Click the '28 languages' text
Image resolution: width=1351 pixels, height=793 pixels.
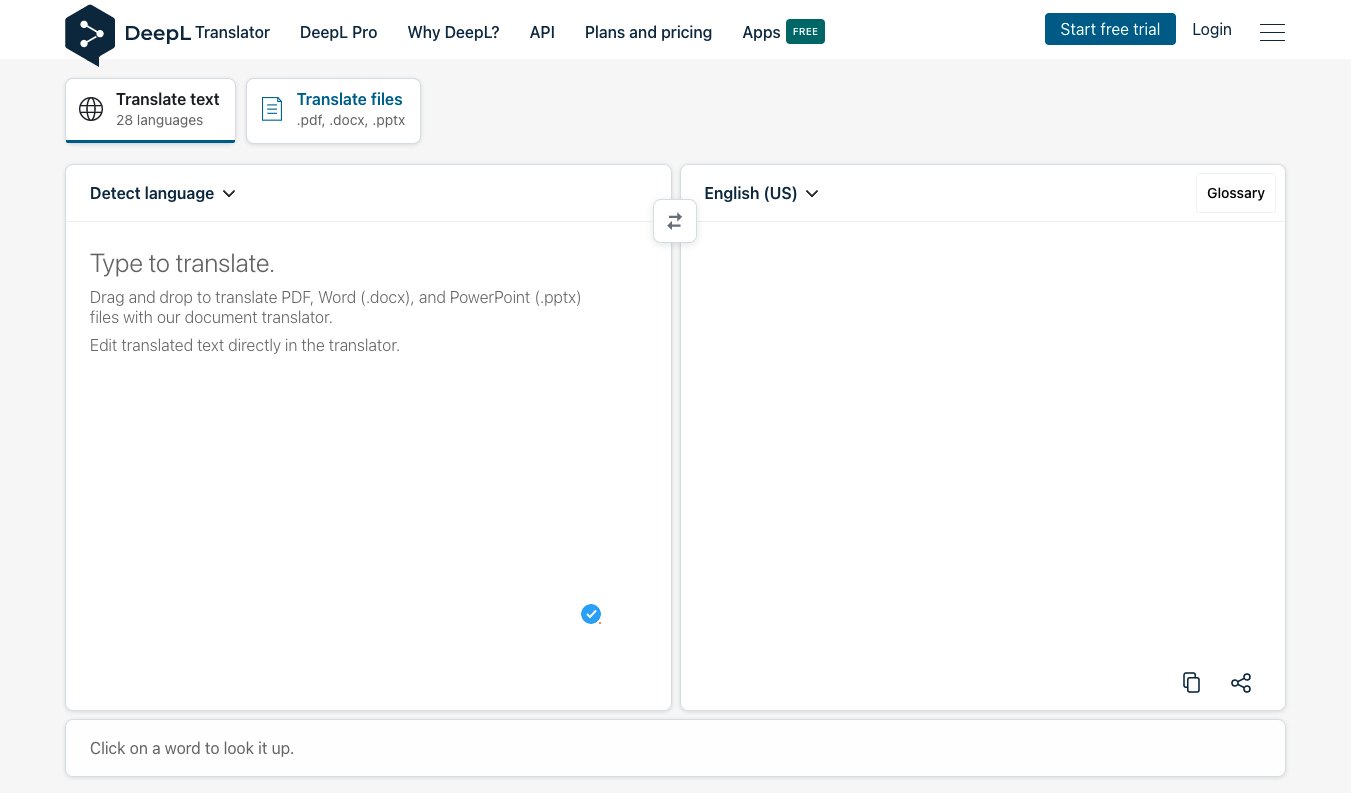point(159,120)
